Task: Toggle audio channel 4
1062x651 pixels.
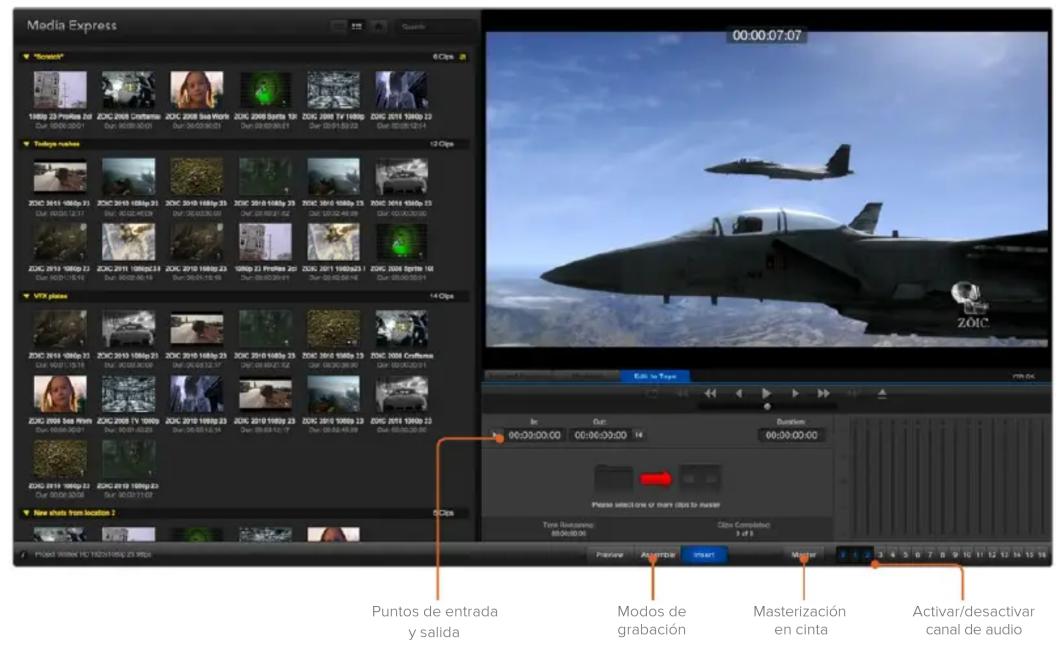Action: tap(893, 555)
